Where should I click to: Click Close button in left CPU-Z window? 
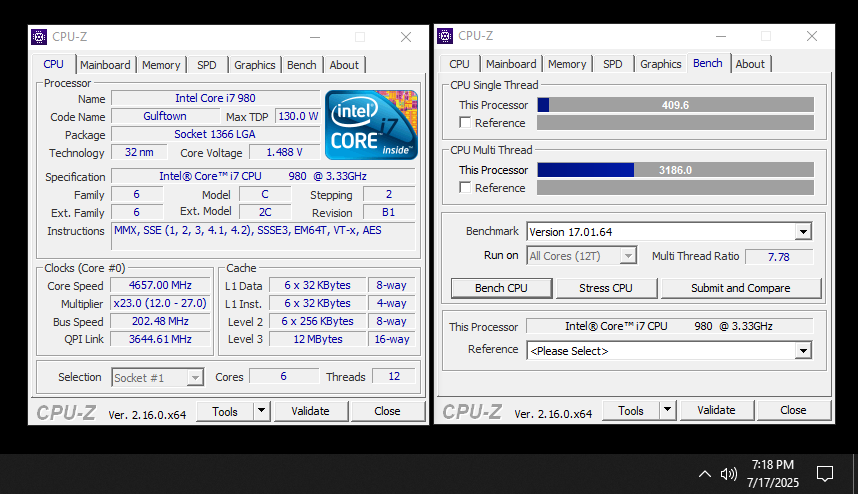tap(387, 411)
